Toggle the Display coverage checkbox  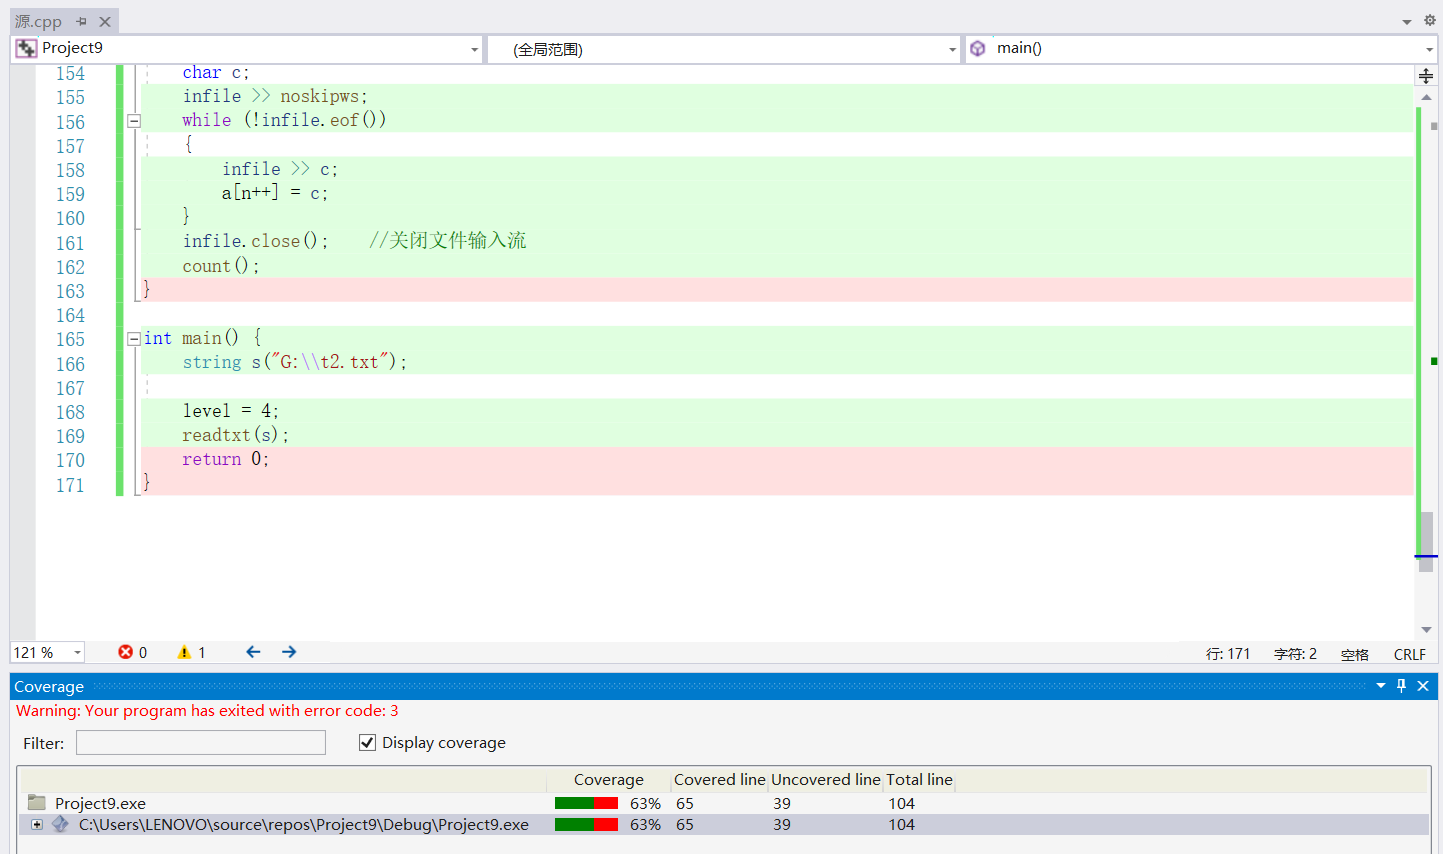click(367, 742)
